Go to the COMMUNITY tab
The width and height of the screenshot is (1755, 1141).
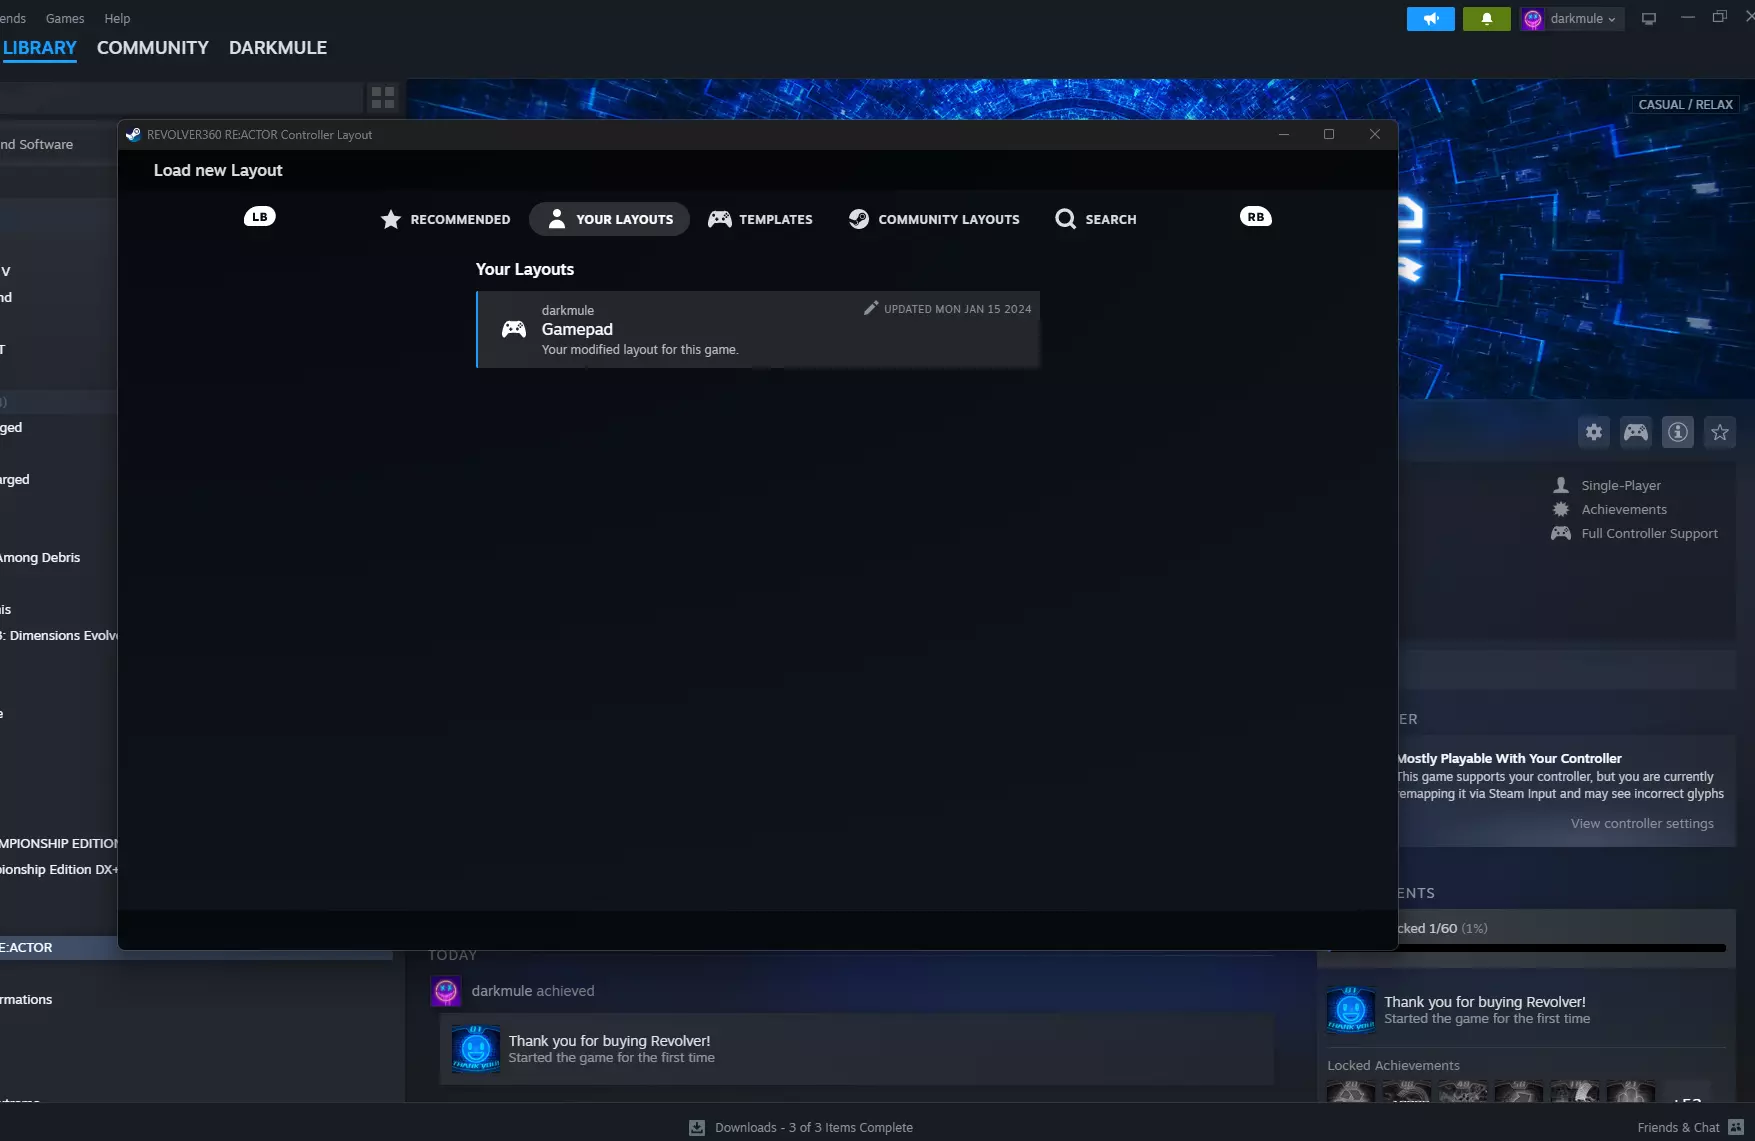click(x=153, y=48)
